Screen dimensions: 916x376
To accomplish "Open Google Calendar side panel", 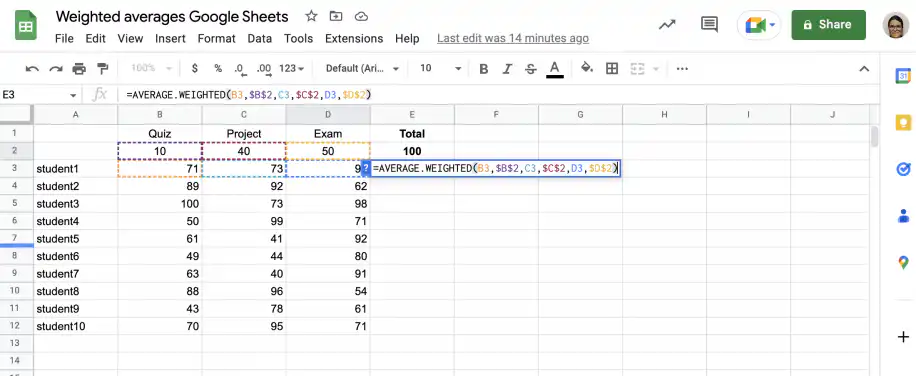I will (903, 76).
